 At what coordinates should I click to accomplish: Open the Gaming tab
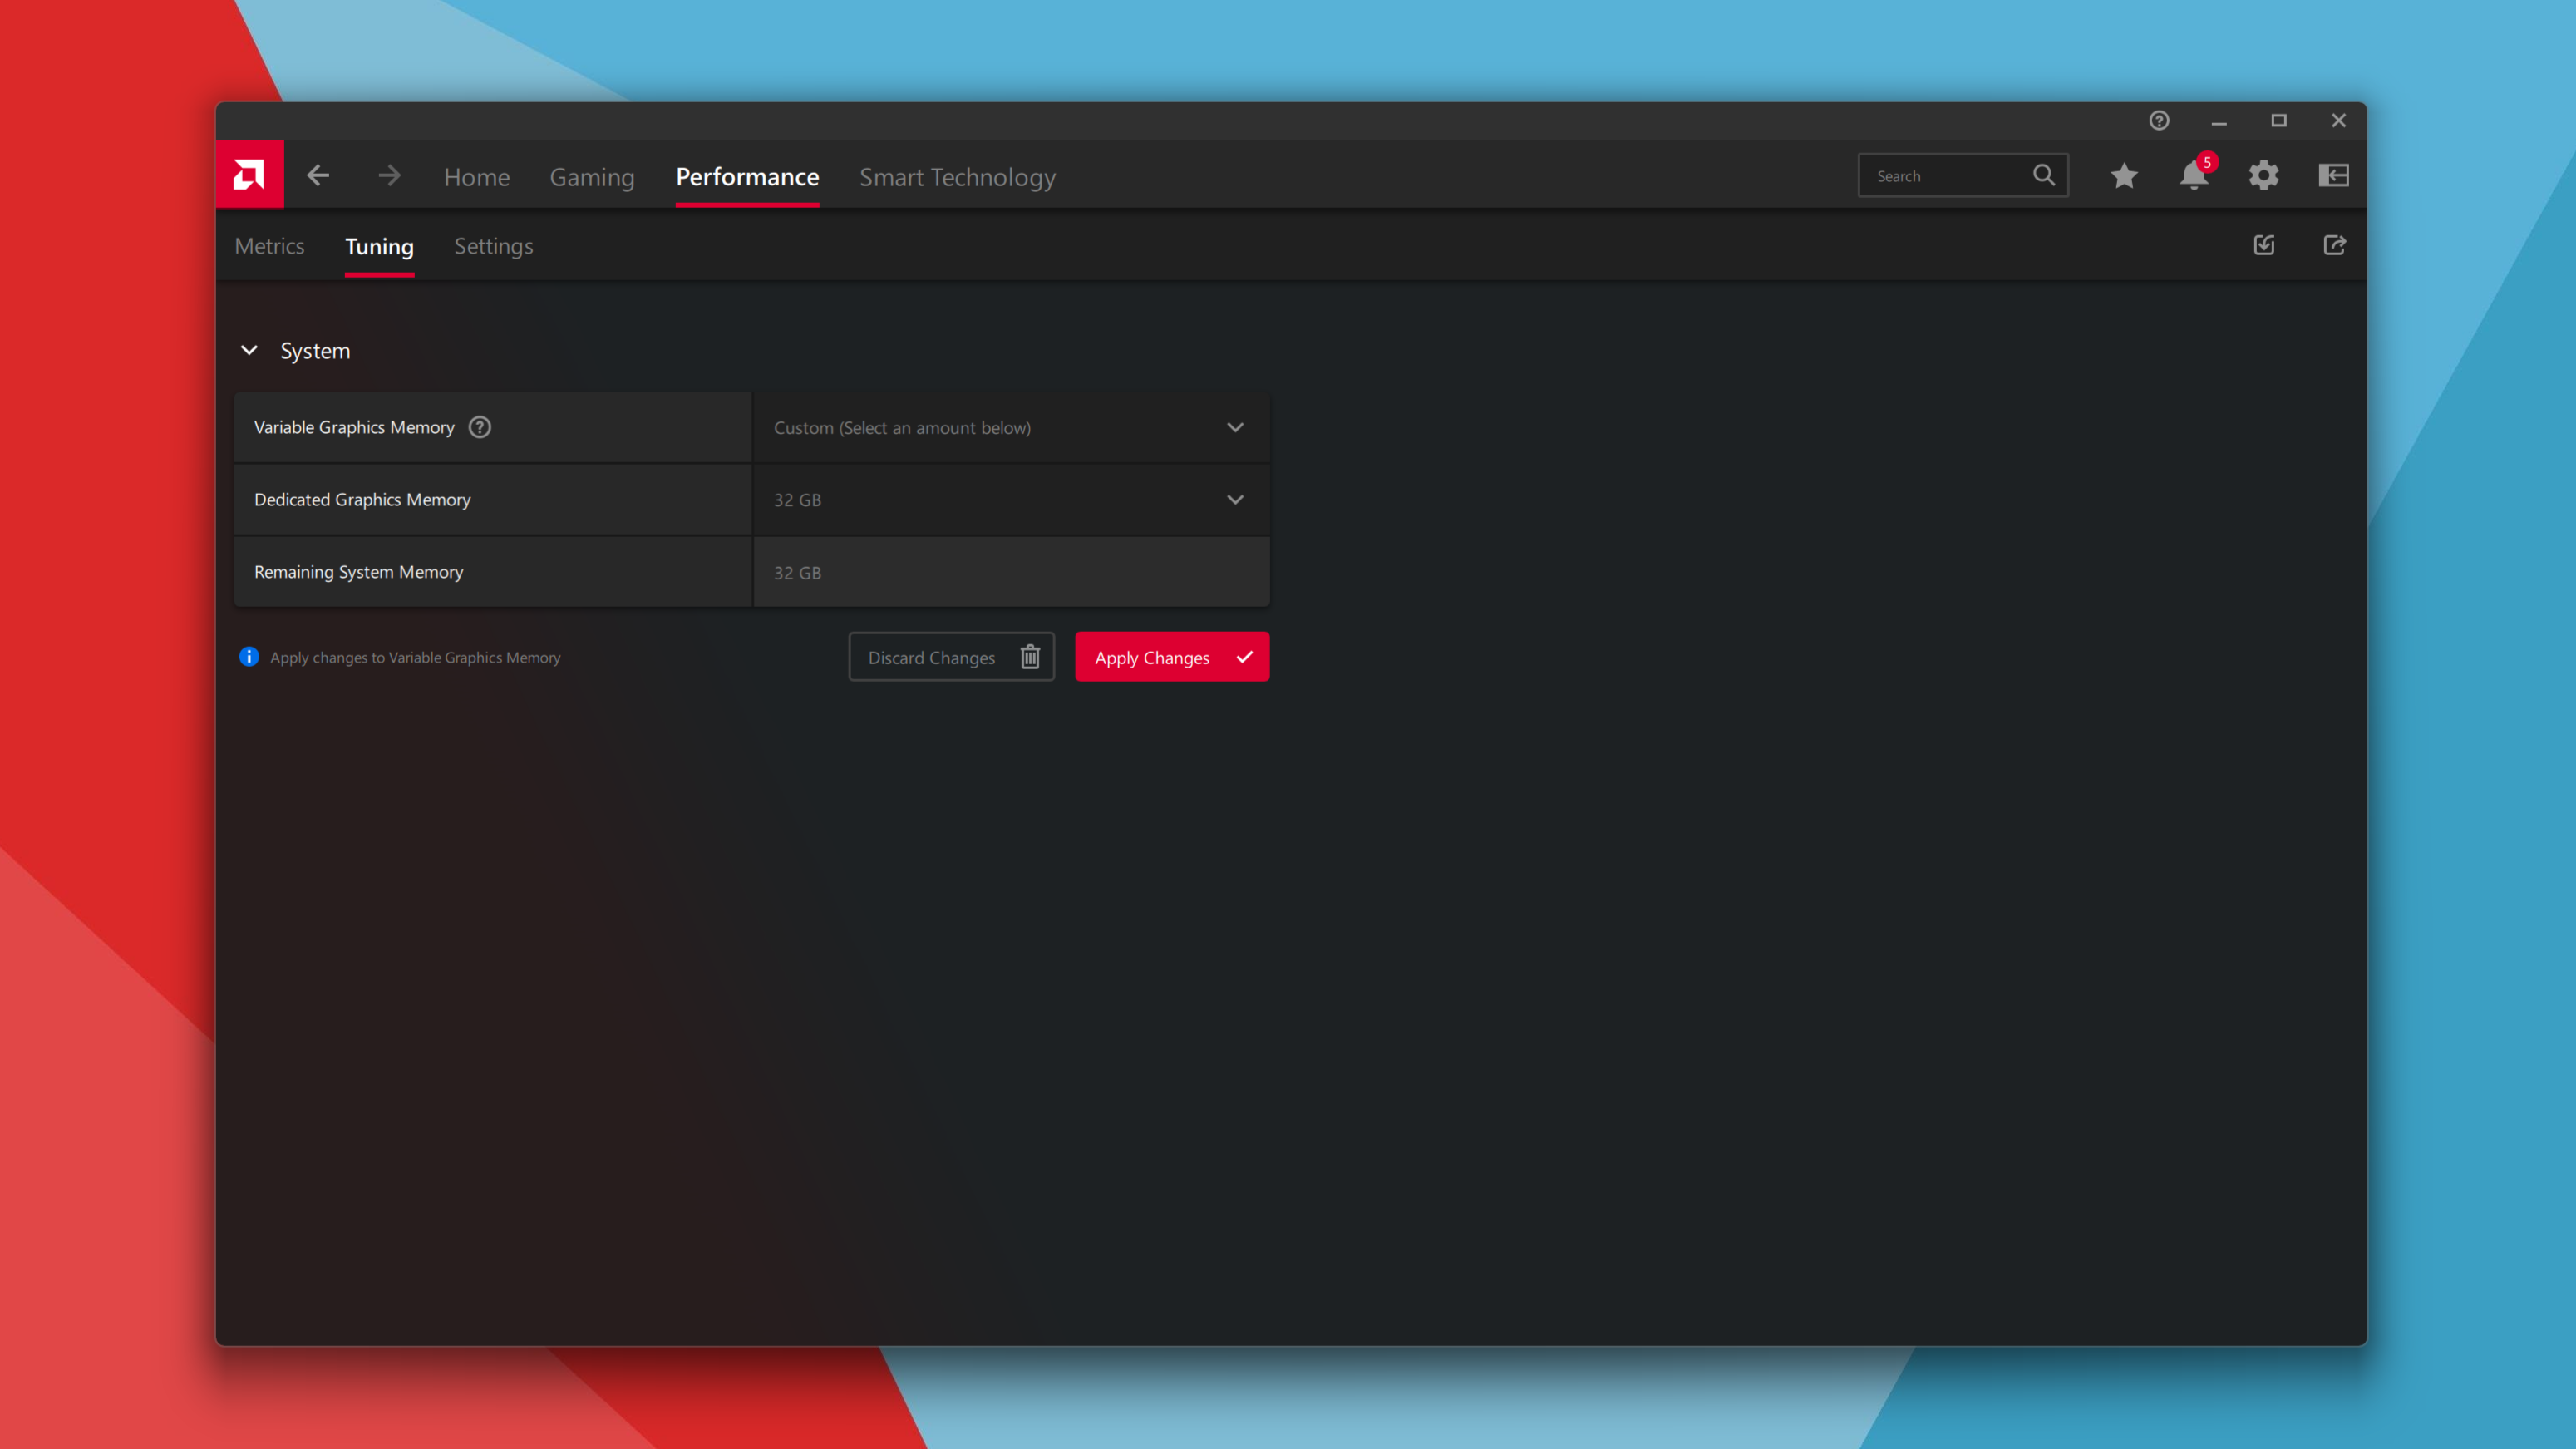592,177
